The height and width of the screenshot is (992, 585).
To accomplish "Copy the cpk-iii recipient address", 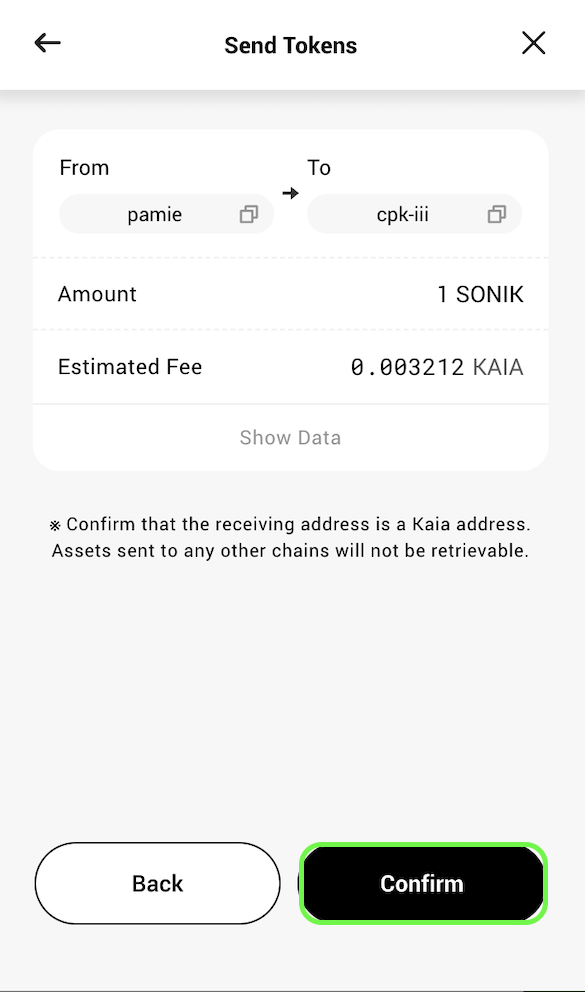I will pyautogui.click(x=496, y=214).
